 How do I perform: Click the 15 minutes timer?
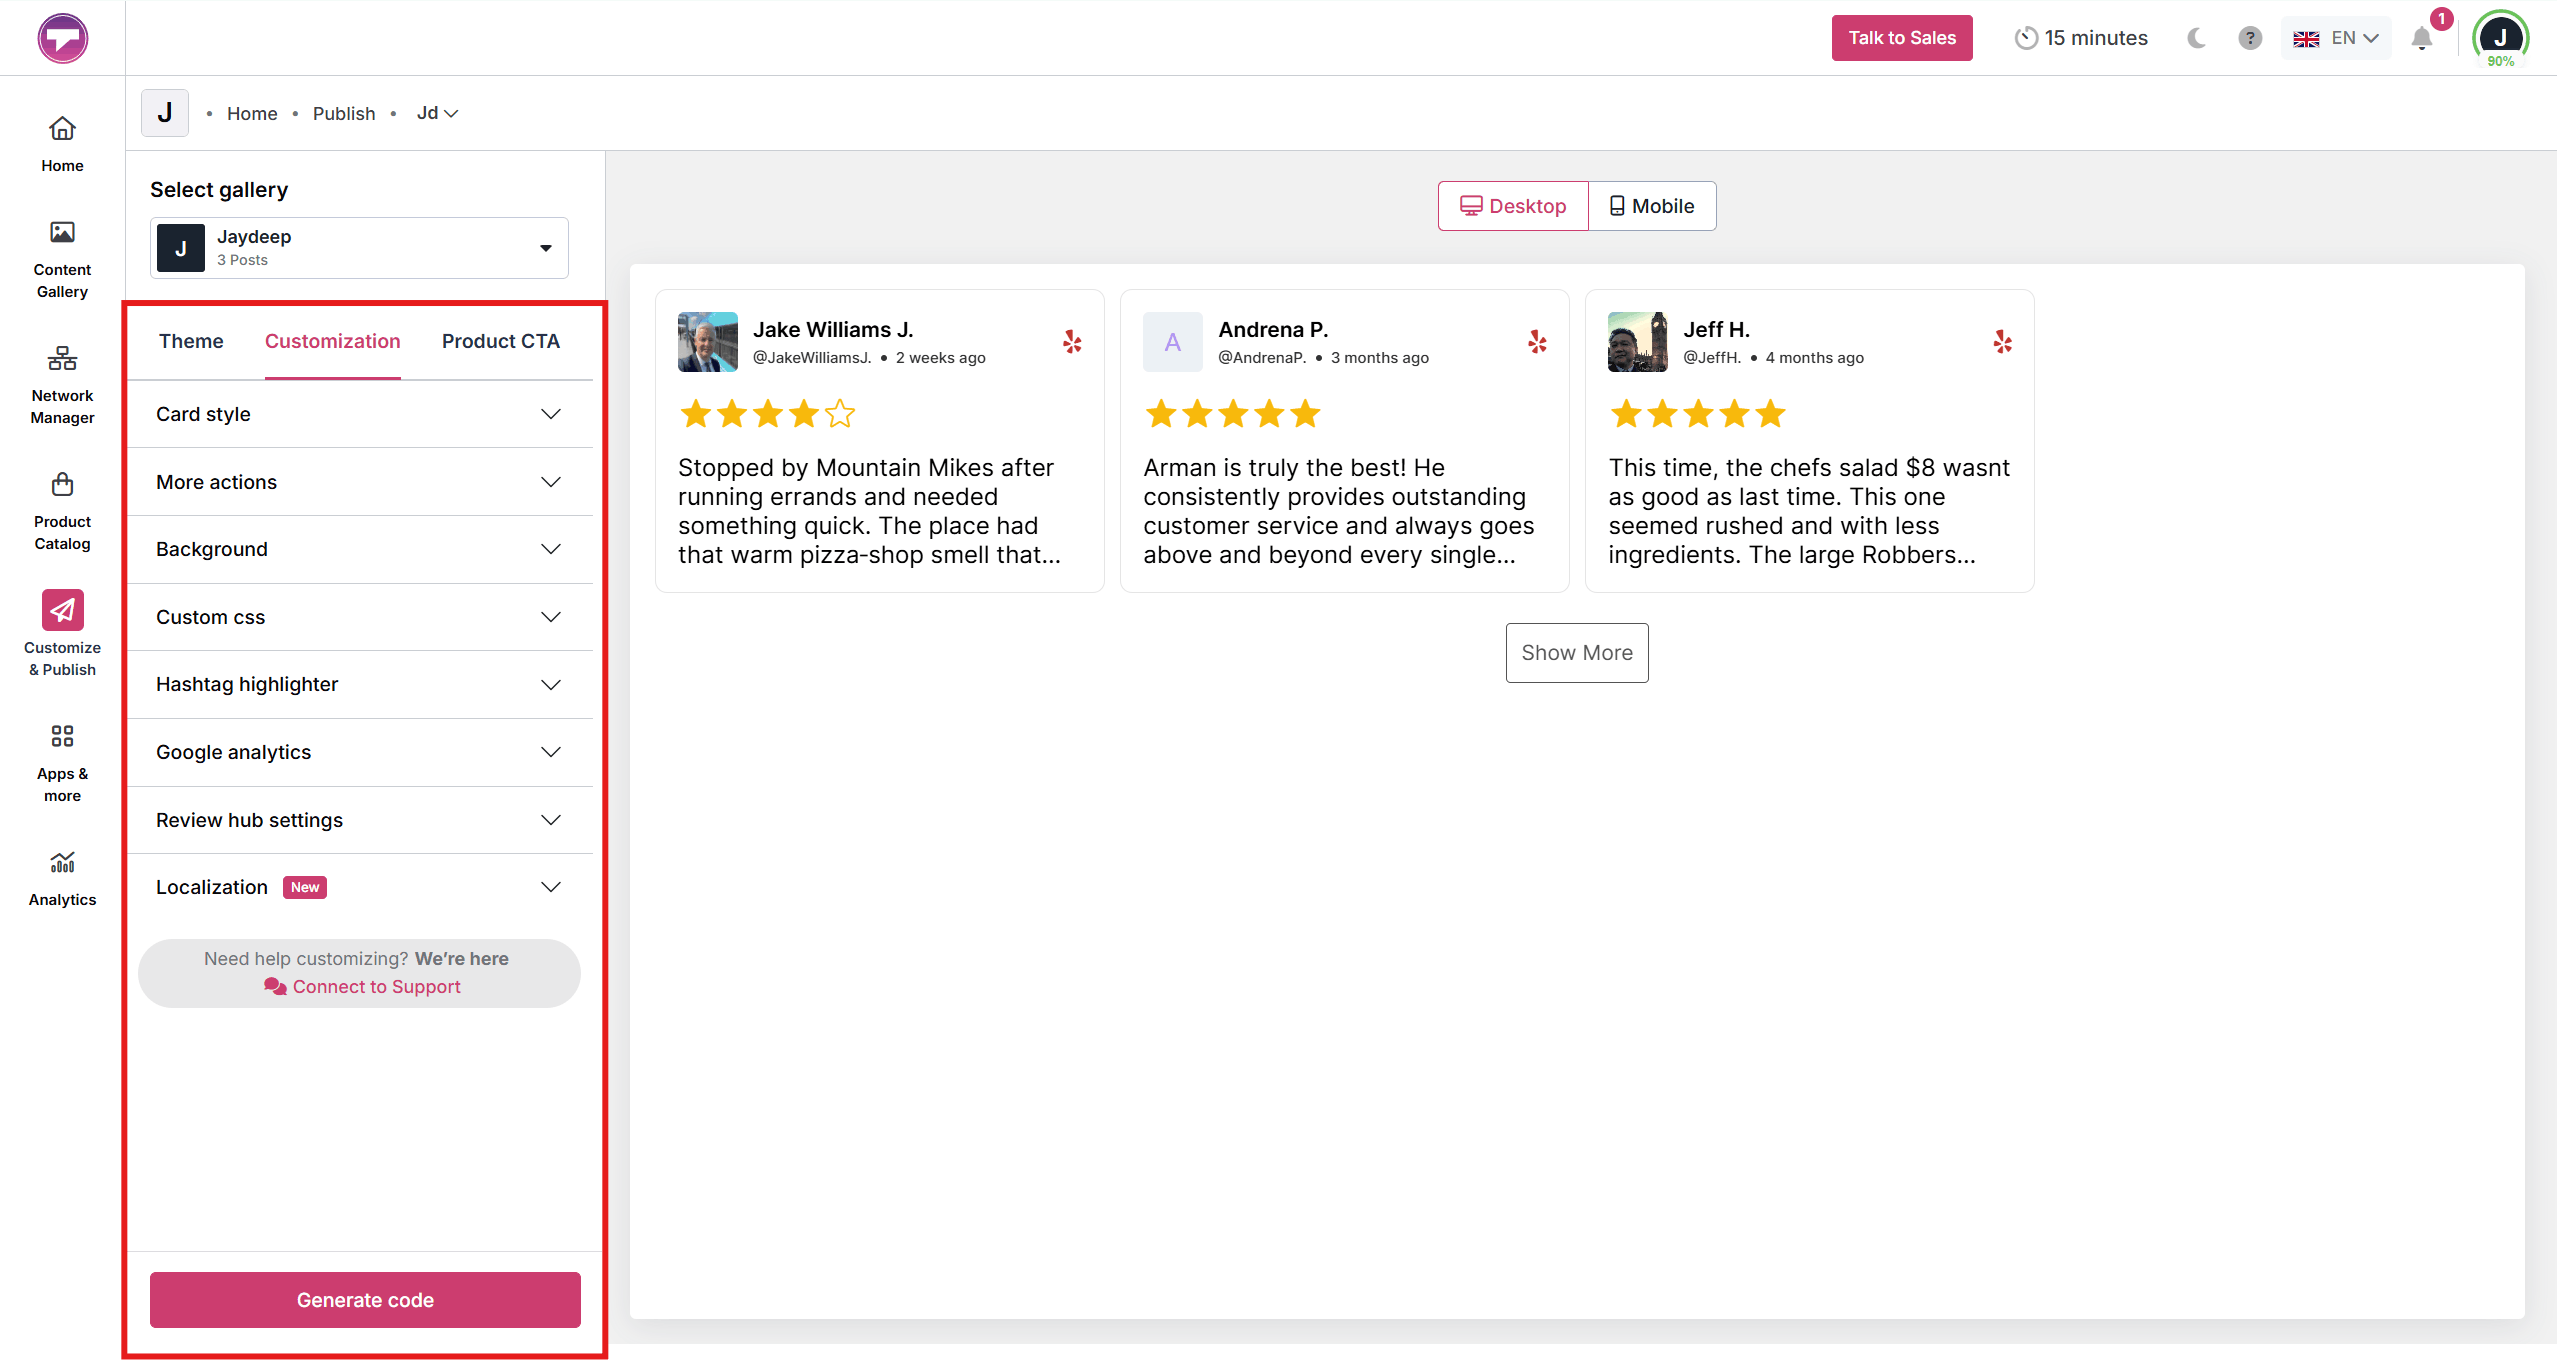[2080, 38]
